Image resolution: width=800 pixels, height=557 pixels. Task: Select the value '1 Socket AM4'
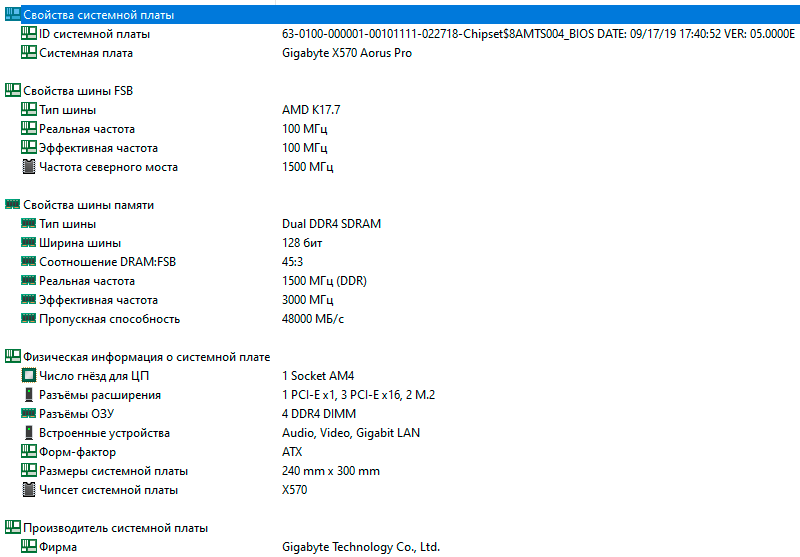coord(318,376)
